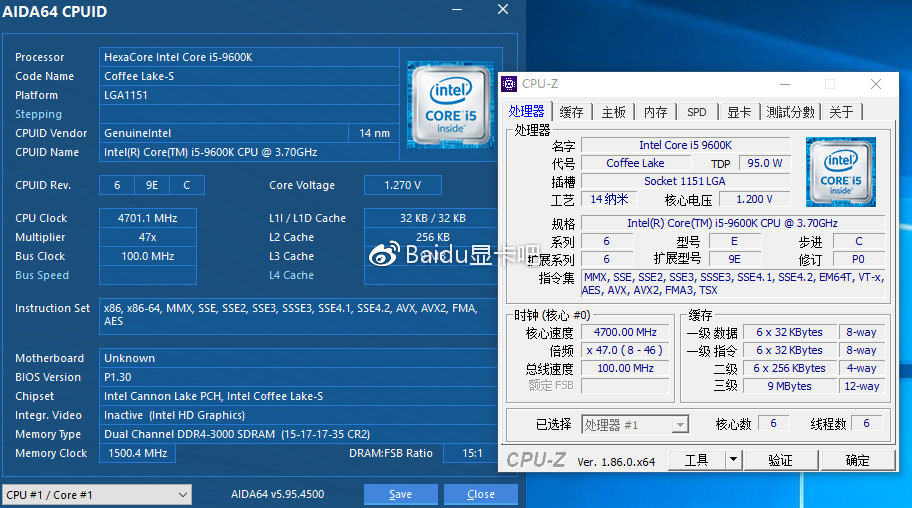Click the Bus Clock value 100.0 MHz in AIDA64

pos(148,256)
